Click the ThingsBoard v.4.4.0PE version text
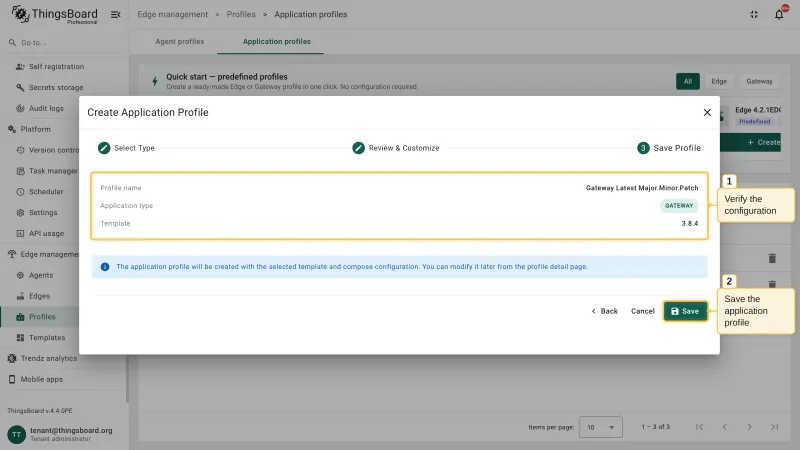This screenshot has width=800, height=450. [40, 411]
